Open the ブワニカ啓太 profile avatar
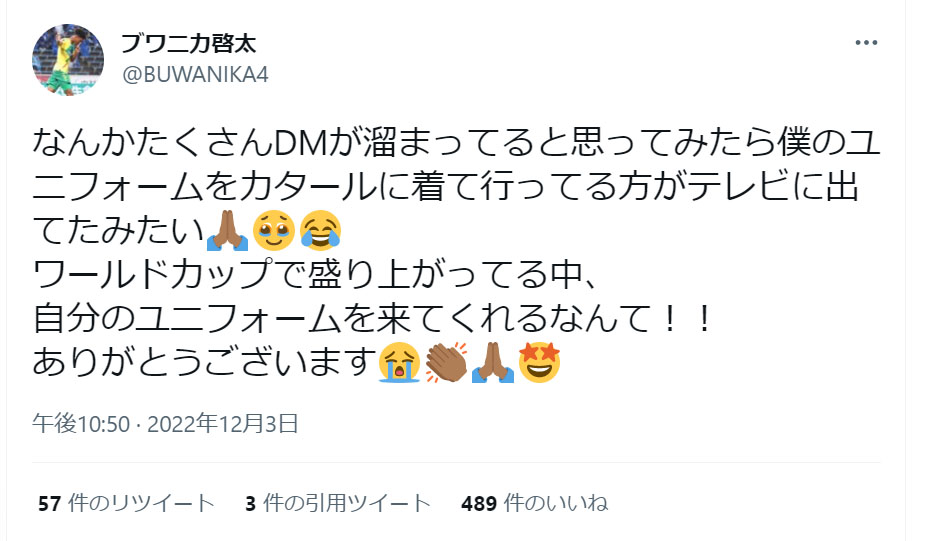The height and width of the screenshot is (541, 929). (x=68, y=59)
